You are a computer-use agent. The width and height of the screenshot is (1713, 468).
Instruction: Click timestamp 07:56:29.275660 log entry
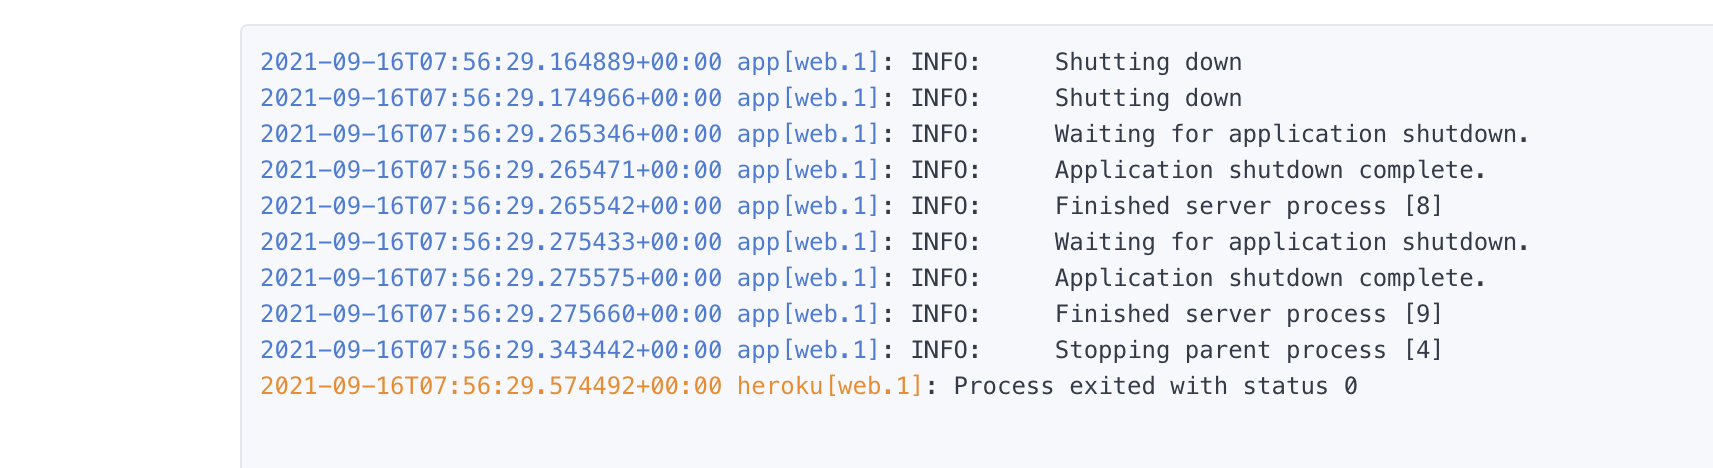[491, 314]
